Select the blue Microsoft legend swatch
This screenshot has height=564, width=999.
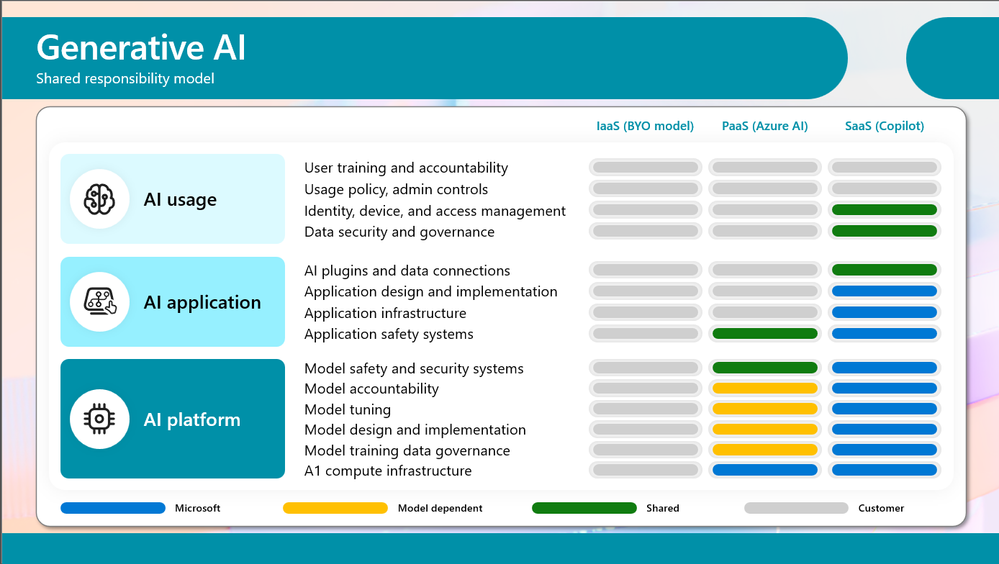[x=113, y=508]
